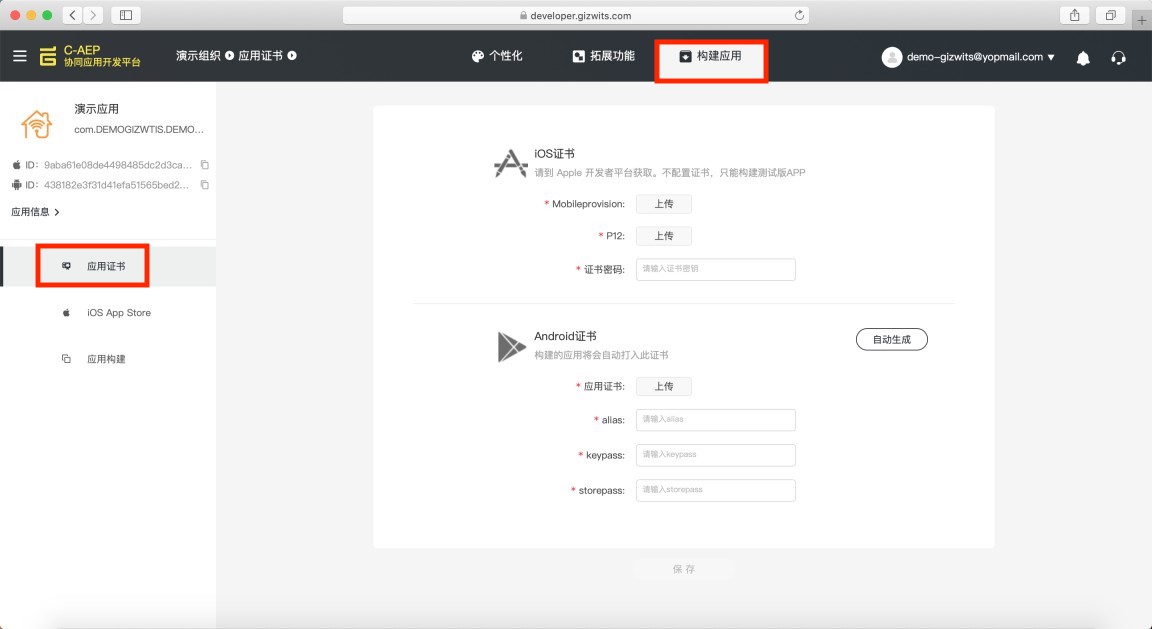Switch to 构建应用 in the top navigation
This screenshot has width=1152, height=629.
[x=710, y=57]
